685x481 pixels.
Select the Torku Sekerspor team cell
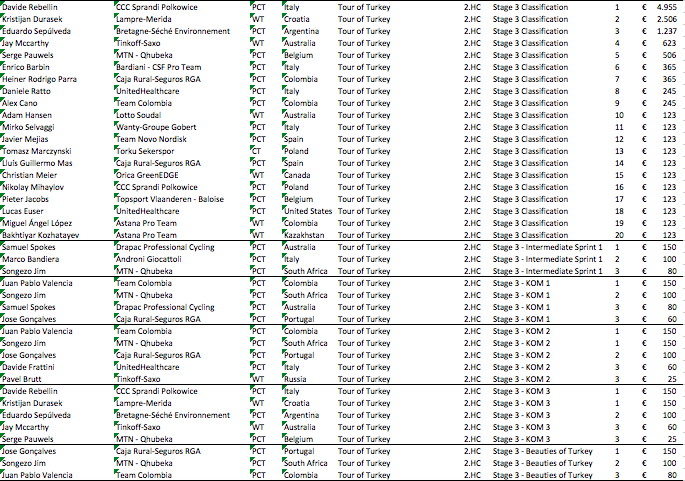pyautogui.click(x=145, y=151)
